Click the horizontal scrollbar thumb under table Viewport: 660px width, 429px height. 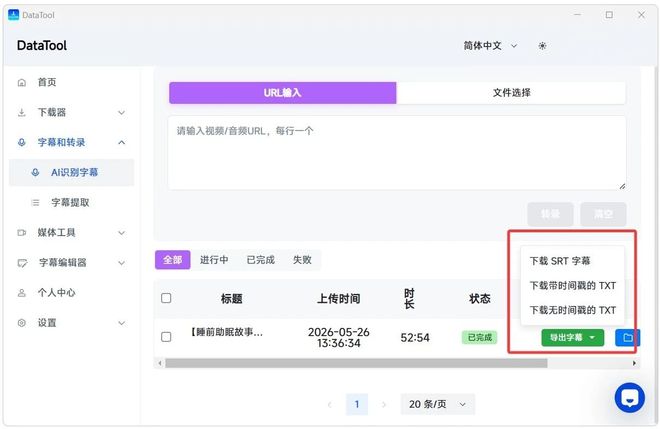pos(356,363)
